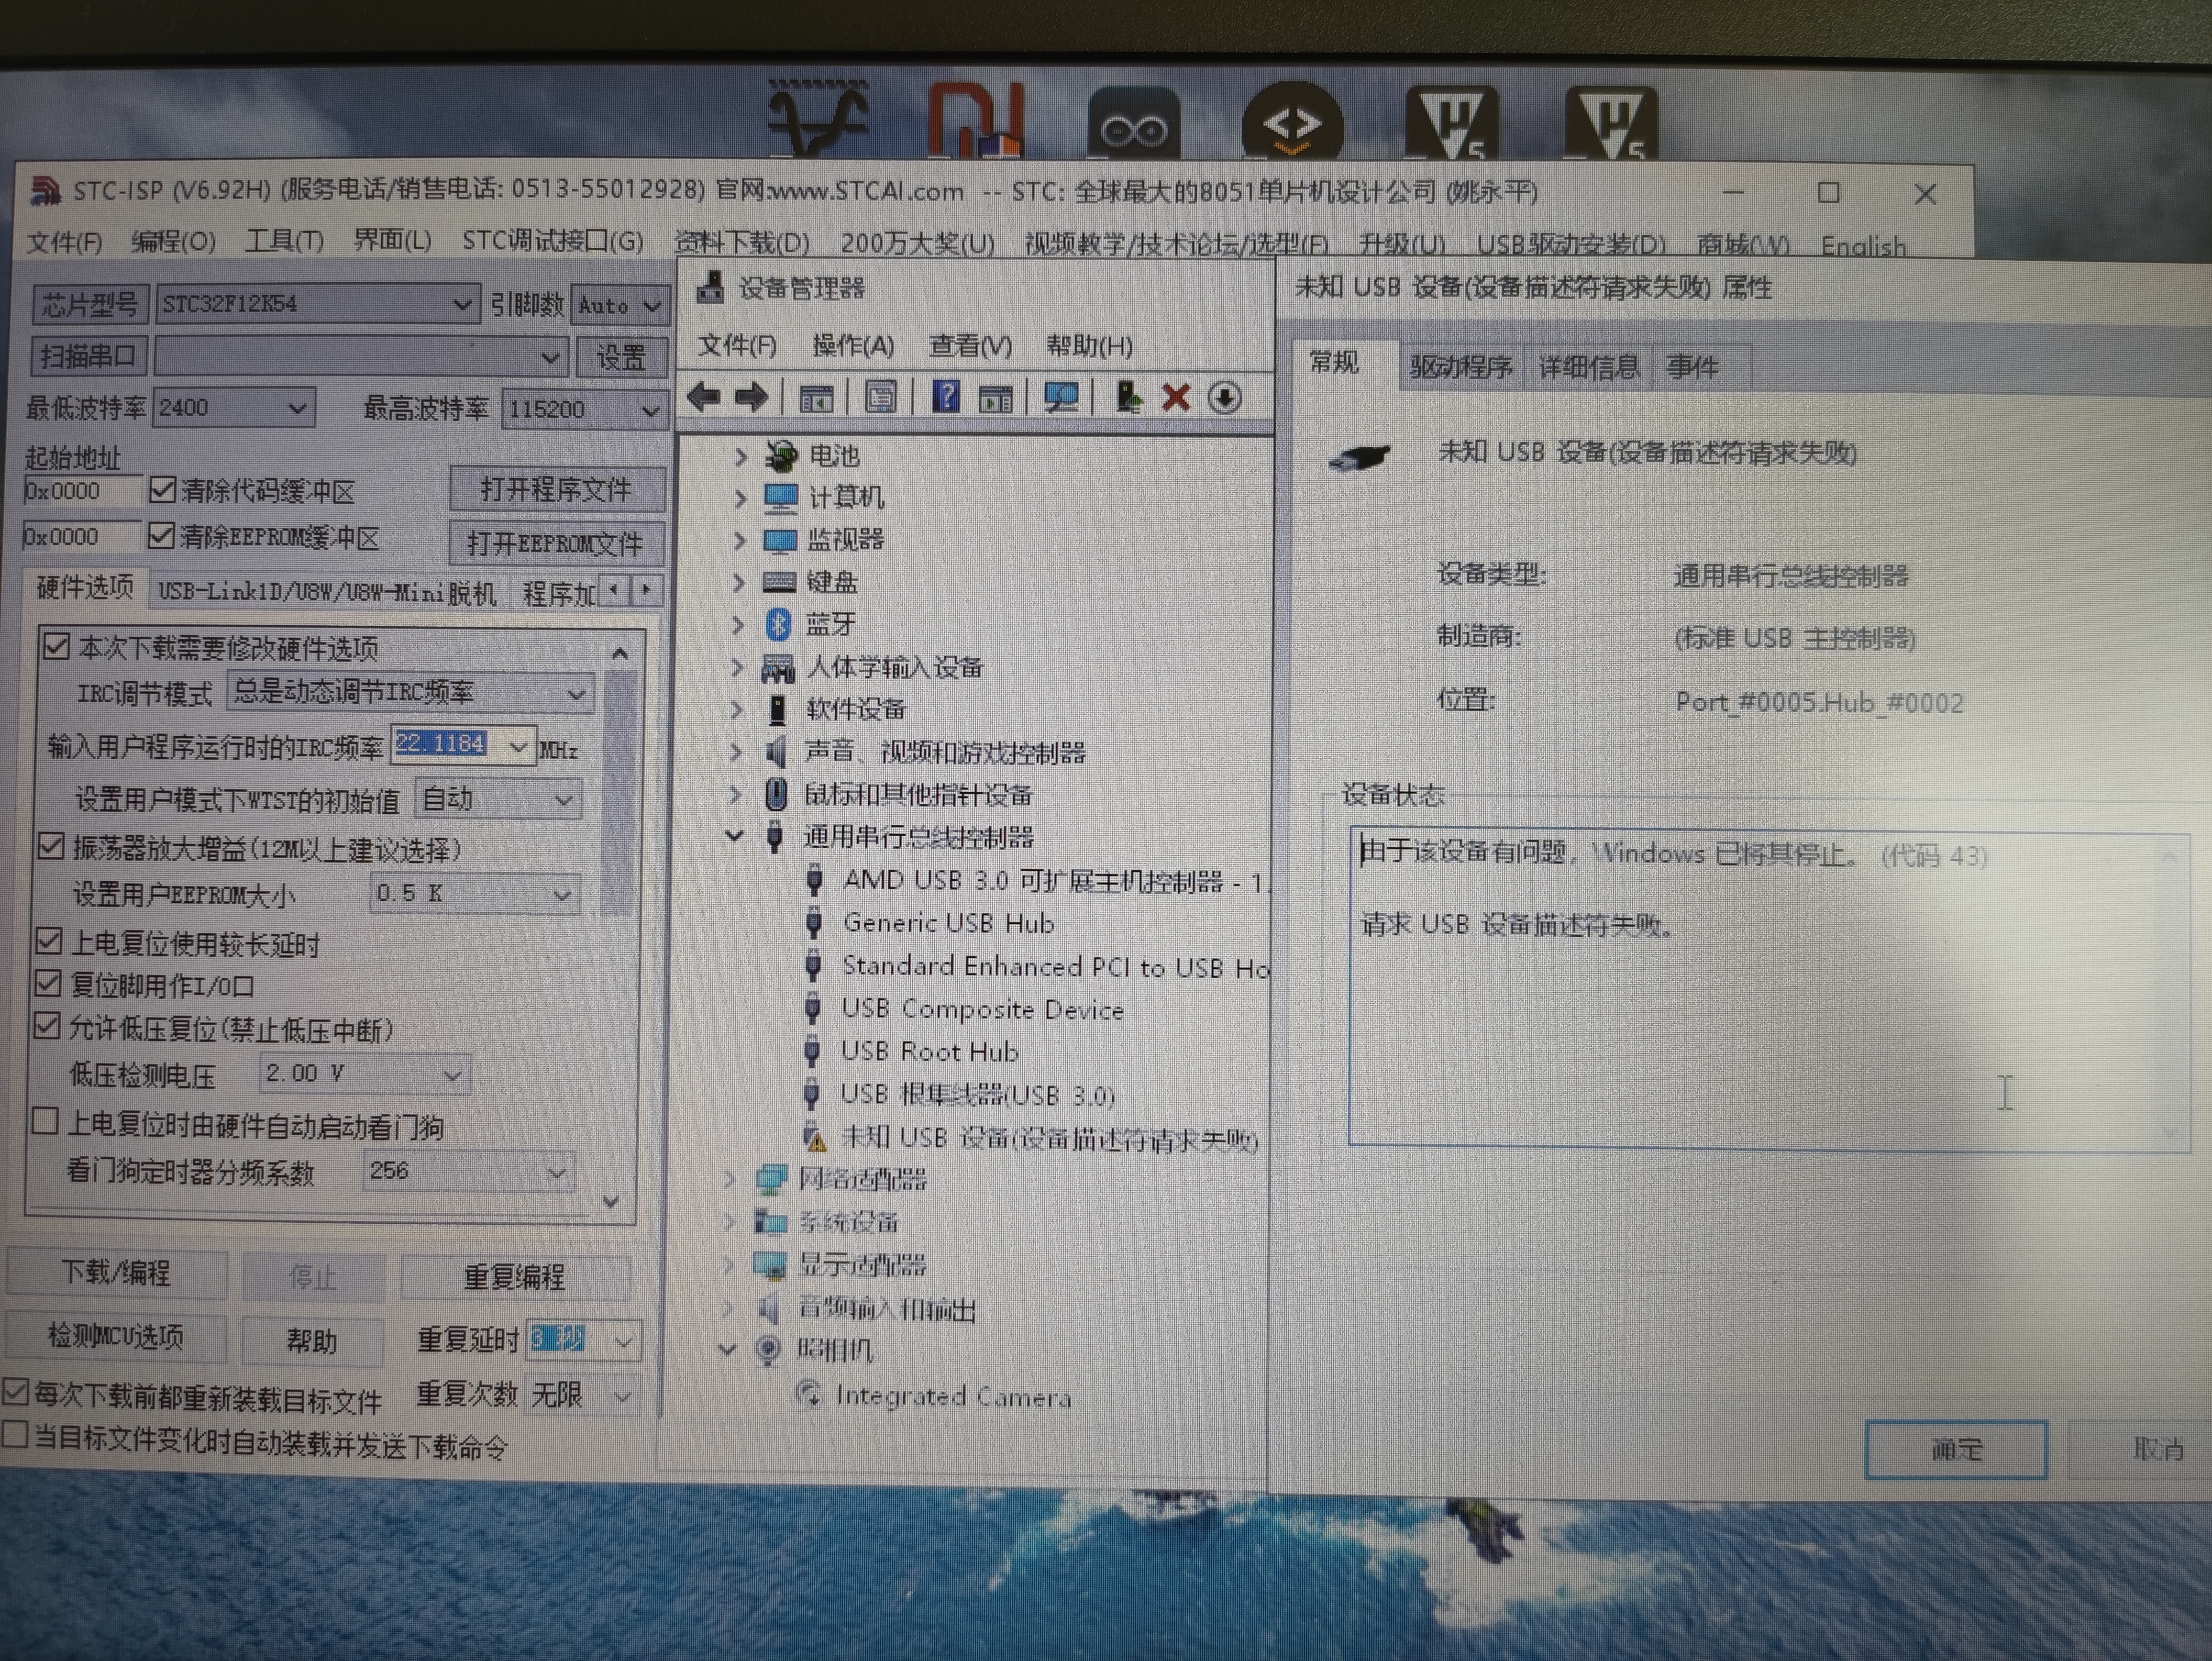Click Back arrow in Device Manager toolbar
This screenshot has height=1661, width=2212.
[704, 397]
